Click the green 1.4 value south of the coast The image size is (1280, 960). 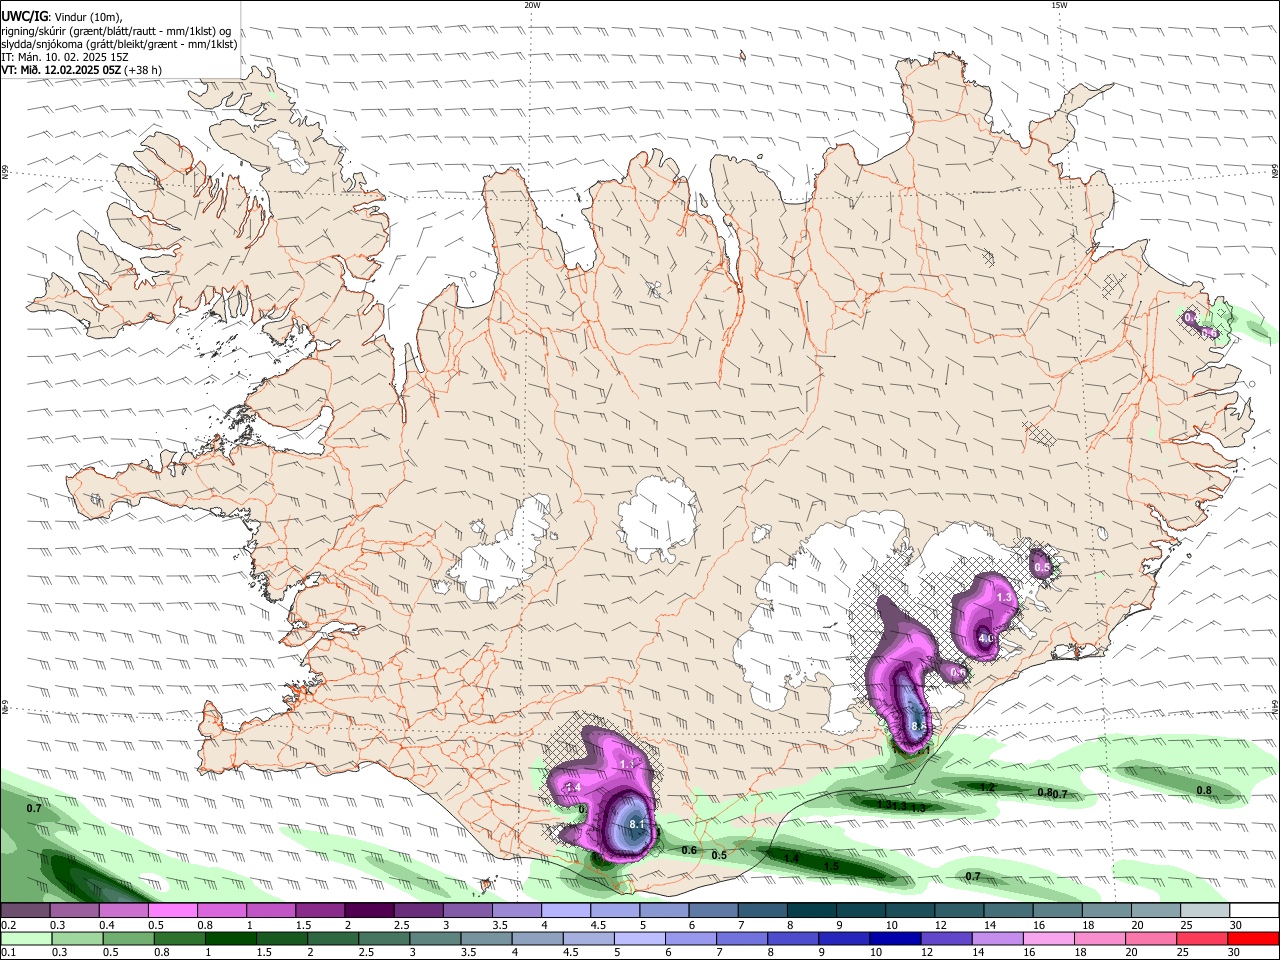pyautogui.click(x=791, y=858)
